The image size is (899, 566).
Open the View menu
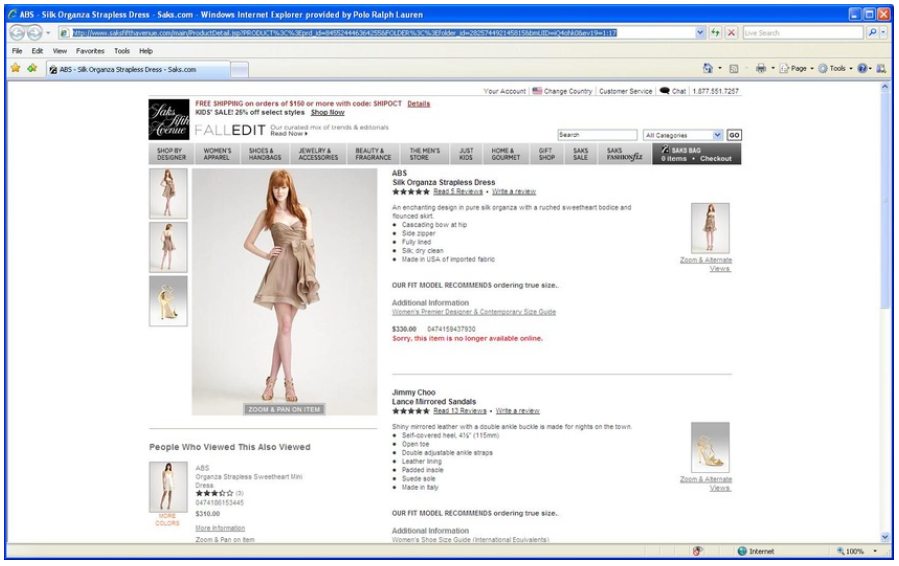[x=60, y=51]
